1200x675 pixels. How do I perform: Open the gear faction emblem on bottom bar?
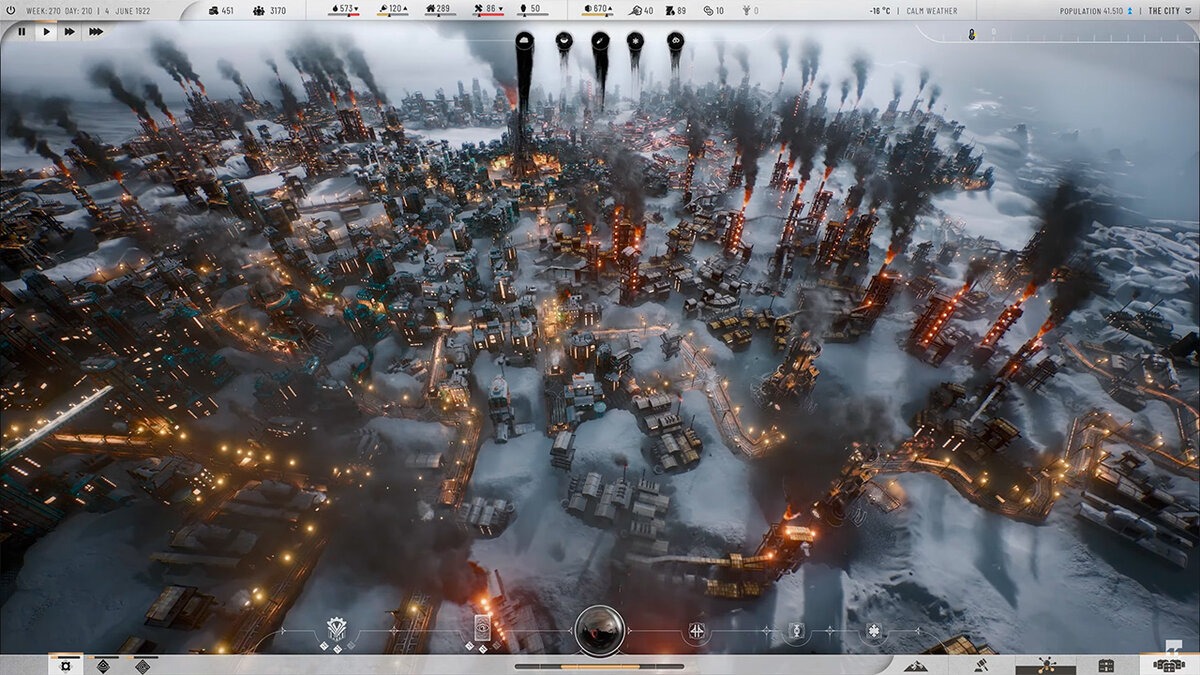pos(337,629)
